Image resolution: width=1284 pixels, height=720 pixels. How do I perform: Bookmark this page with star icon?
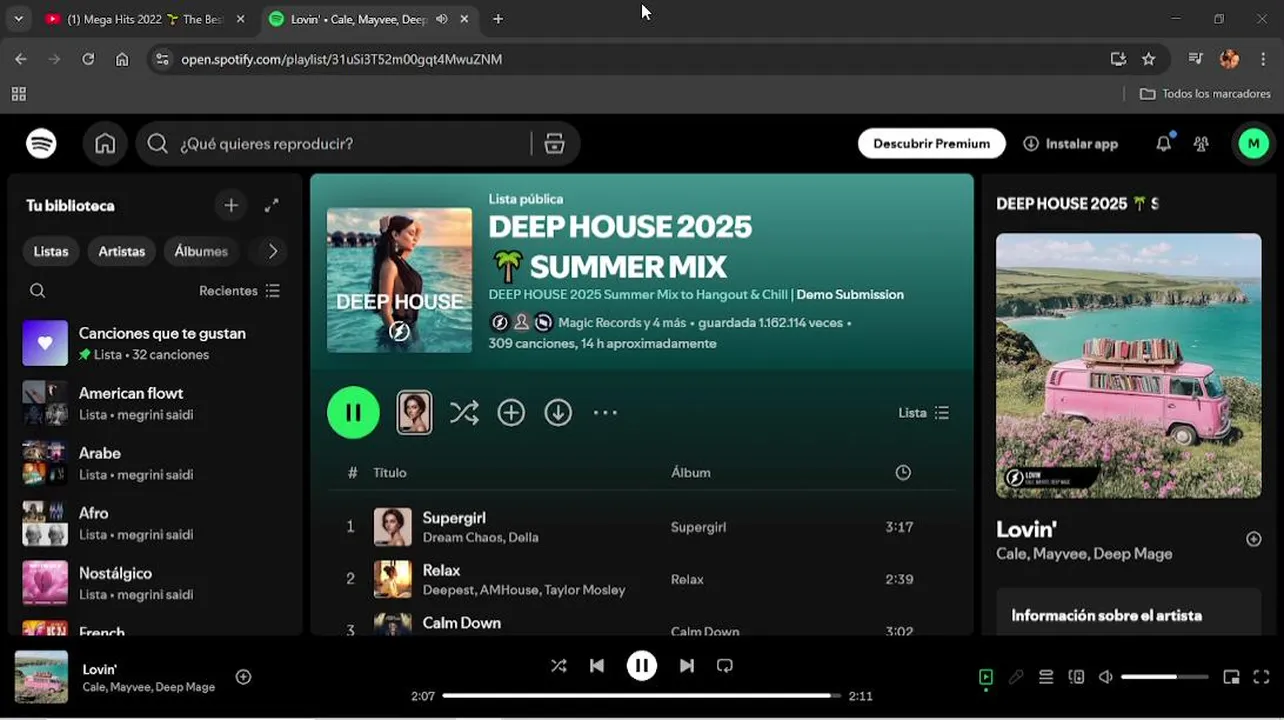click(x=1148, y=59)
